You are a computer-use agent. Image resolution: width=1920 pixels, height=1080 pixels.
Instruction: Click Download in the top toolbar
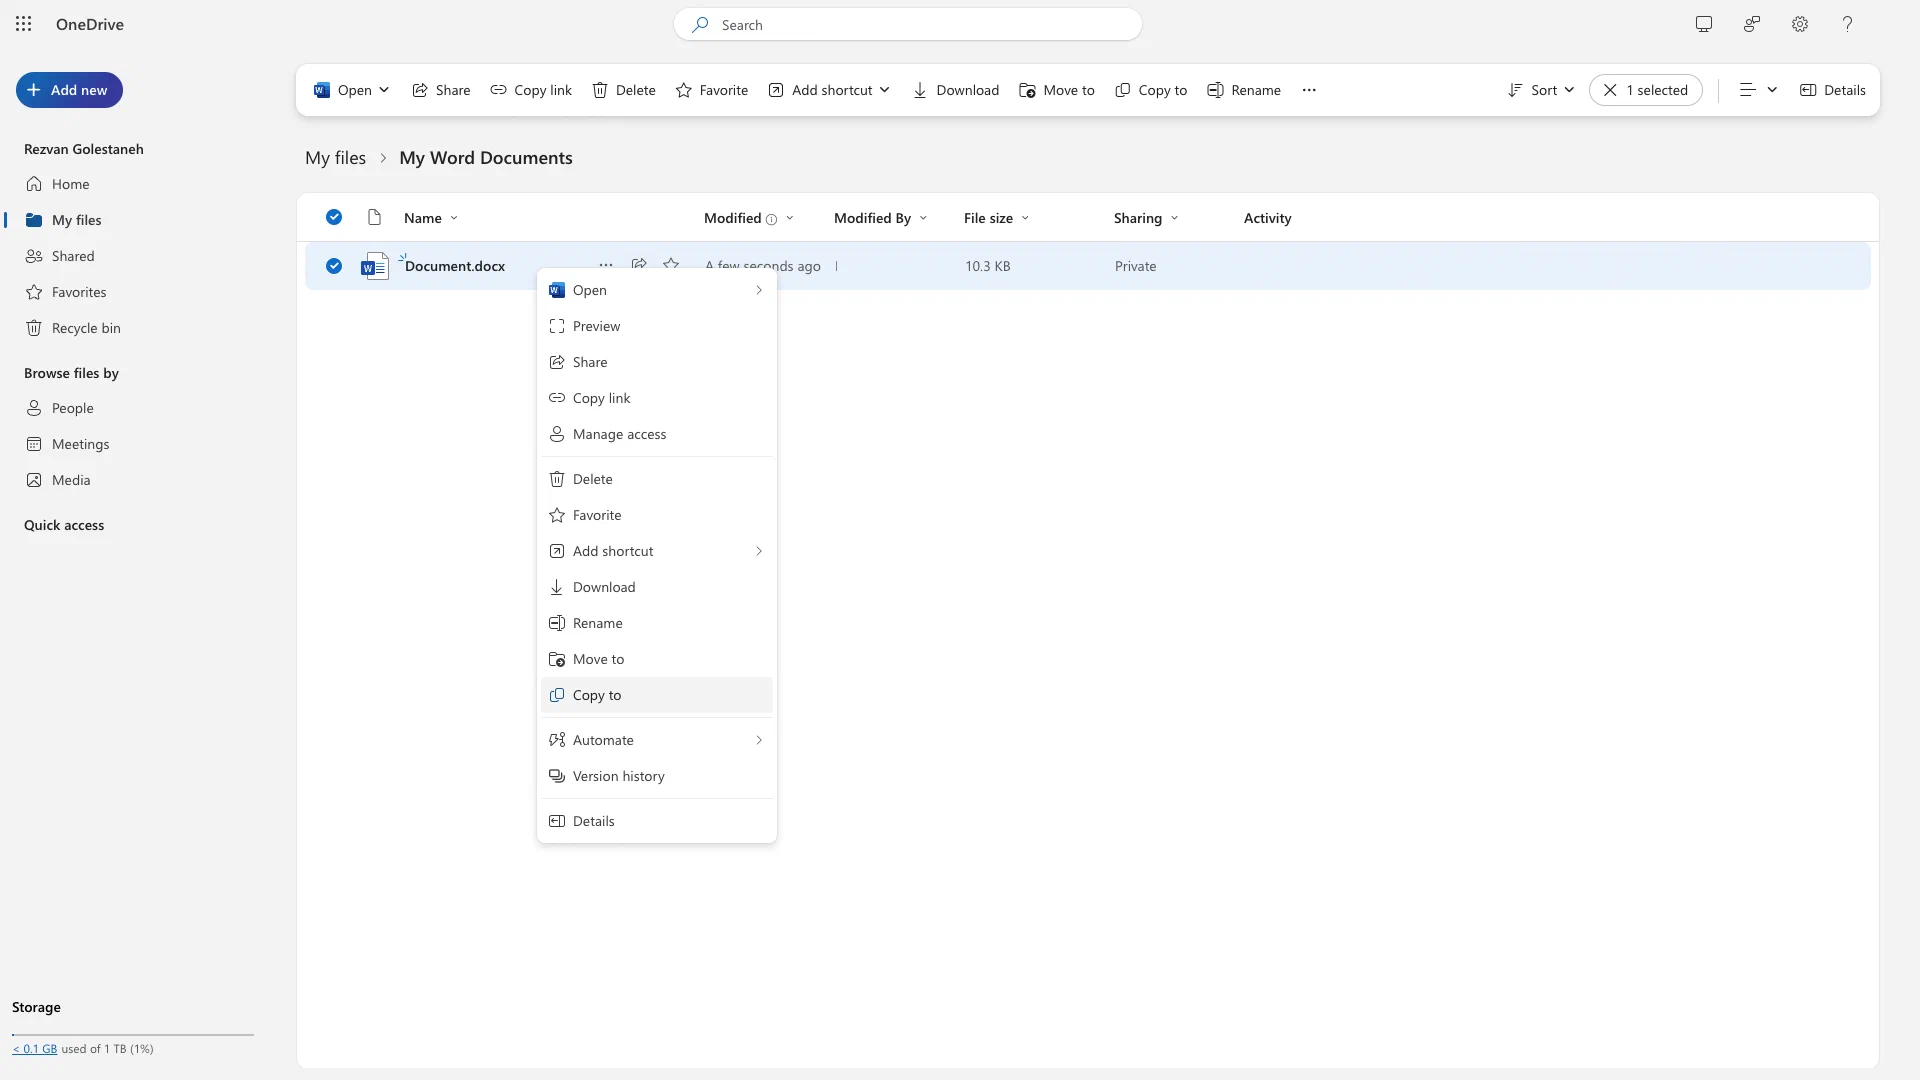(x=956, y=90)
